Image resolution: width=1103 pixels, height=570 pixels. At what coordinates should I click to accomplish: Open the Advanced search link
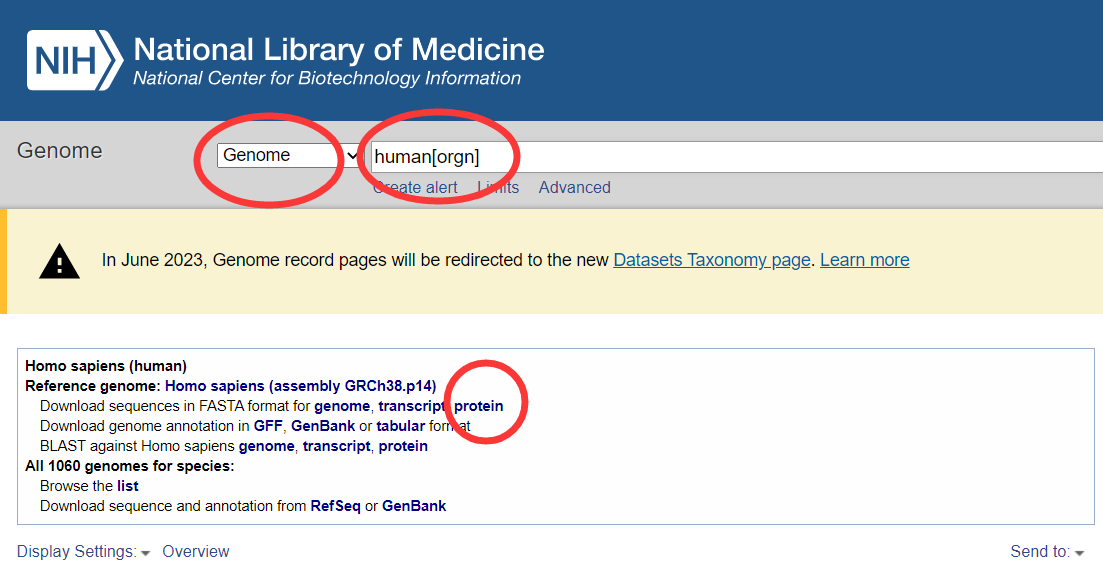575,188
